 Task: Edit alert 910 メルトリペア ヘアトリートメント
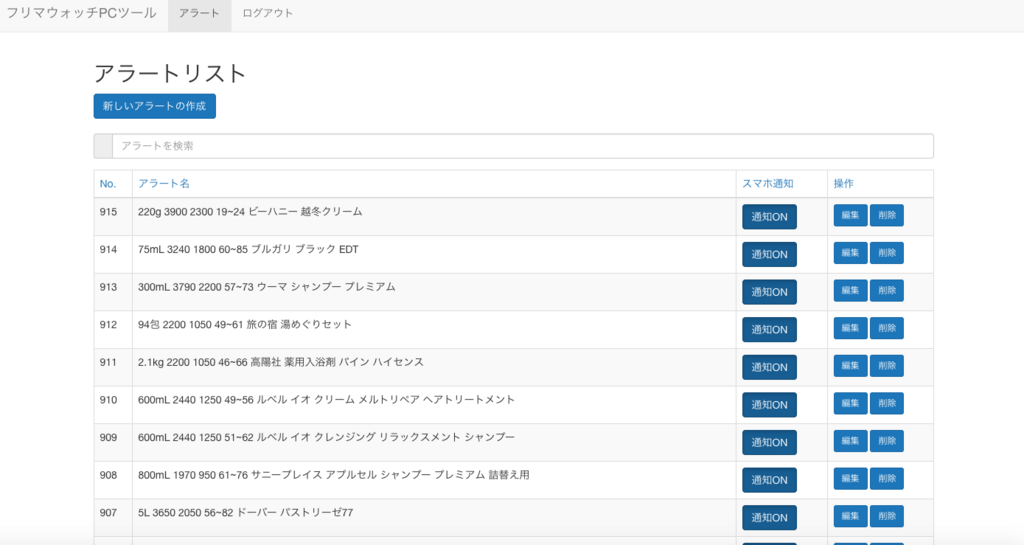tap(850, 403)
